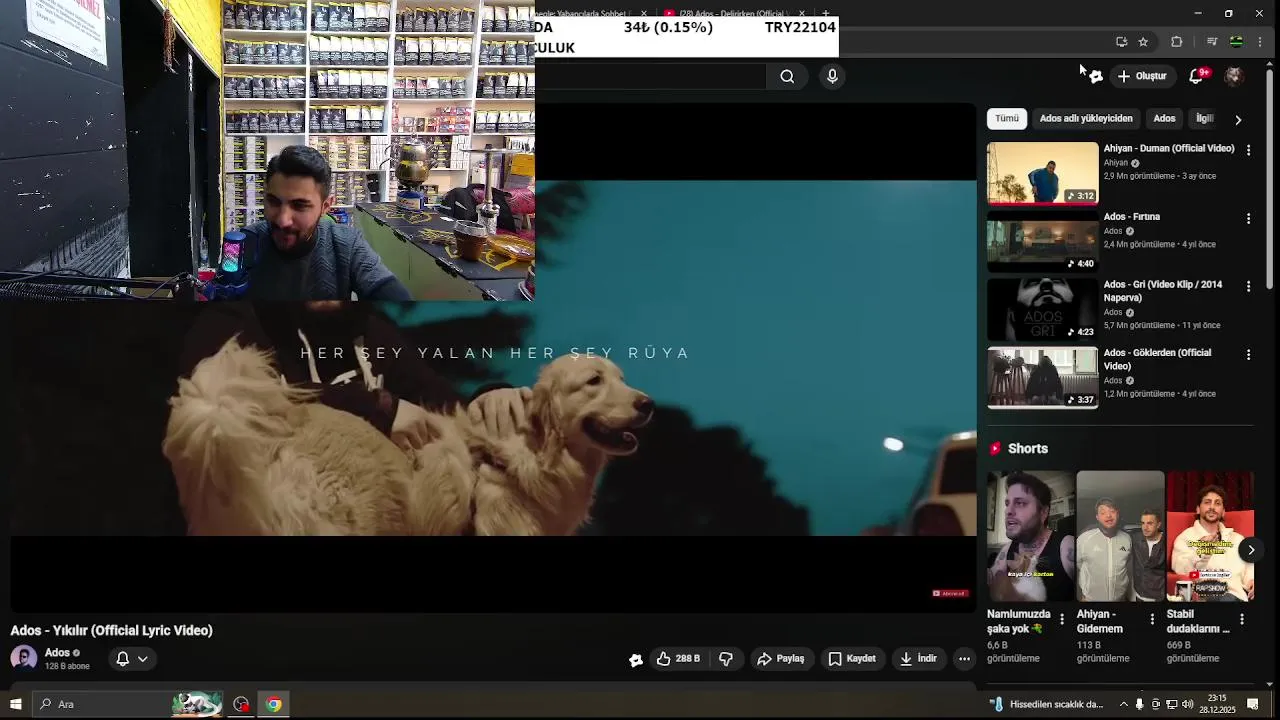
Task: Open Chrome extensions puzzle icon
Action: (1176, 42)
